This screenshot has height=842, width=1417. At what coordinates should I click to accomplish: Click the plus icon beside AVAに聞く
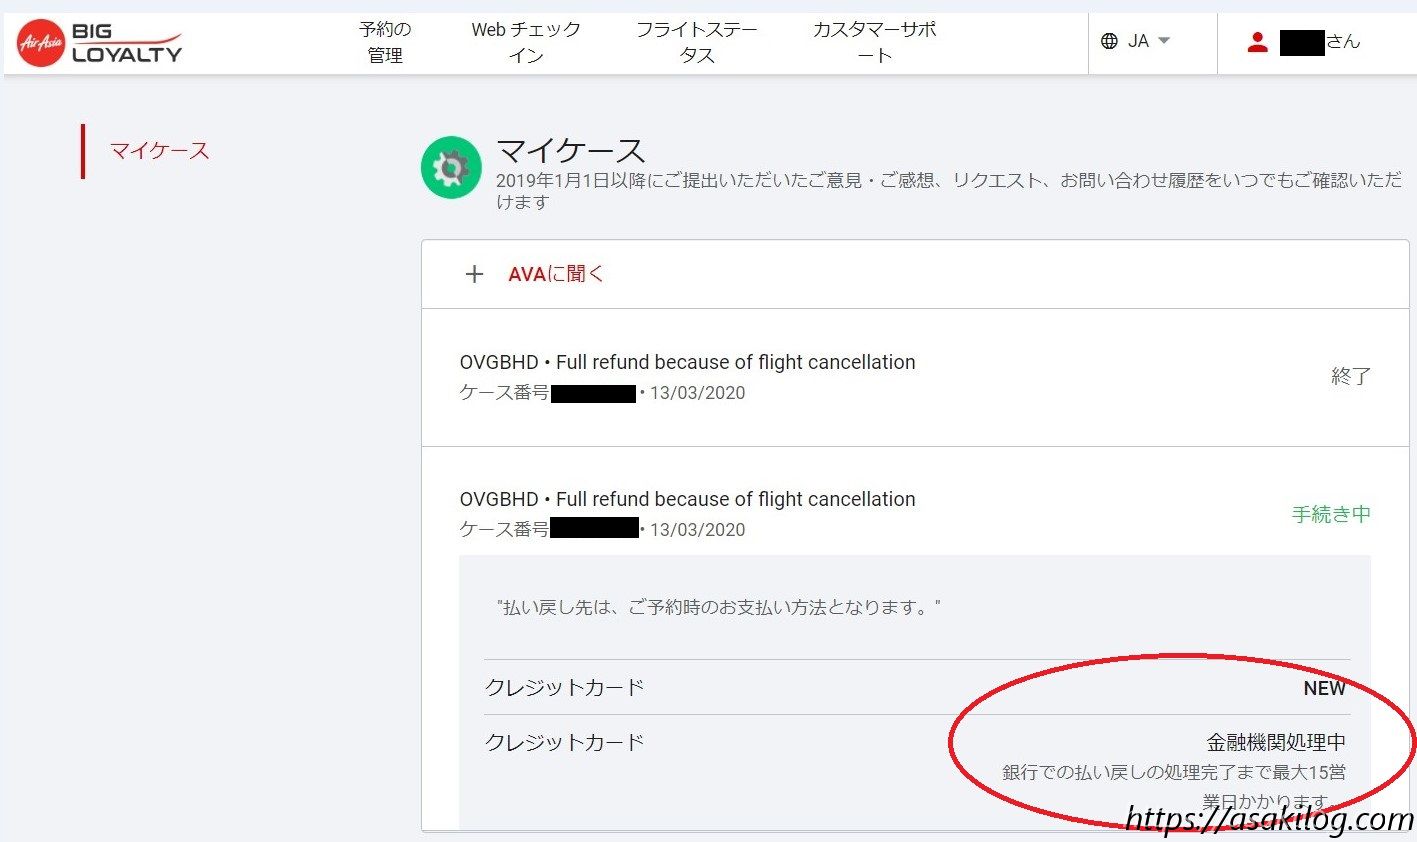475,275
